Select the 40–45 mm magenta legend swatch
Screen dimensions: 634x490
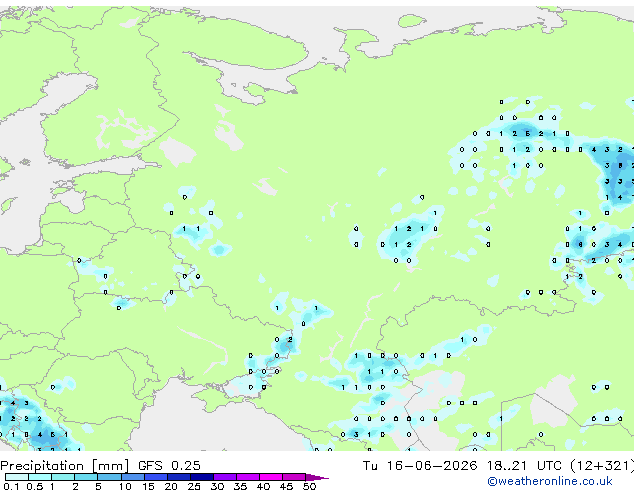[x=271, y=477]
